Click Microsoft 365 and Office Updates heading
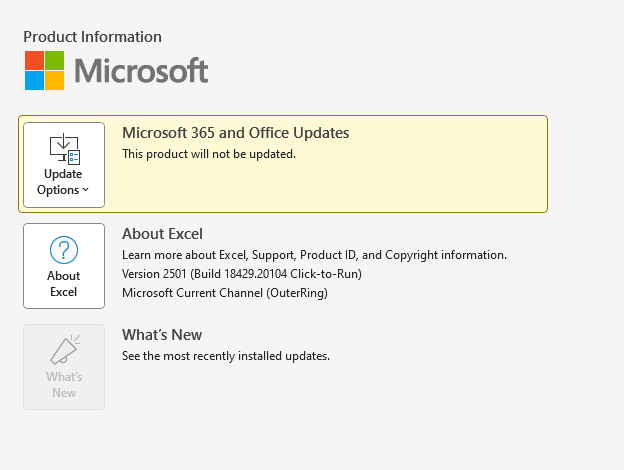The image size is (624, 470). pyautogui.click(x=235, y=132)
